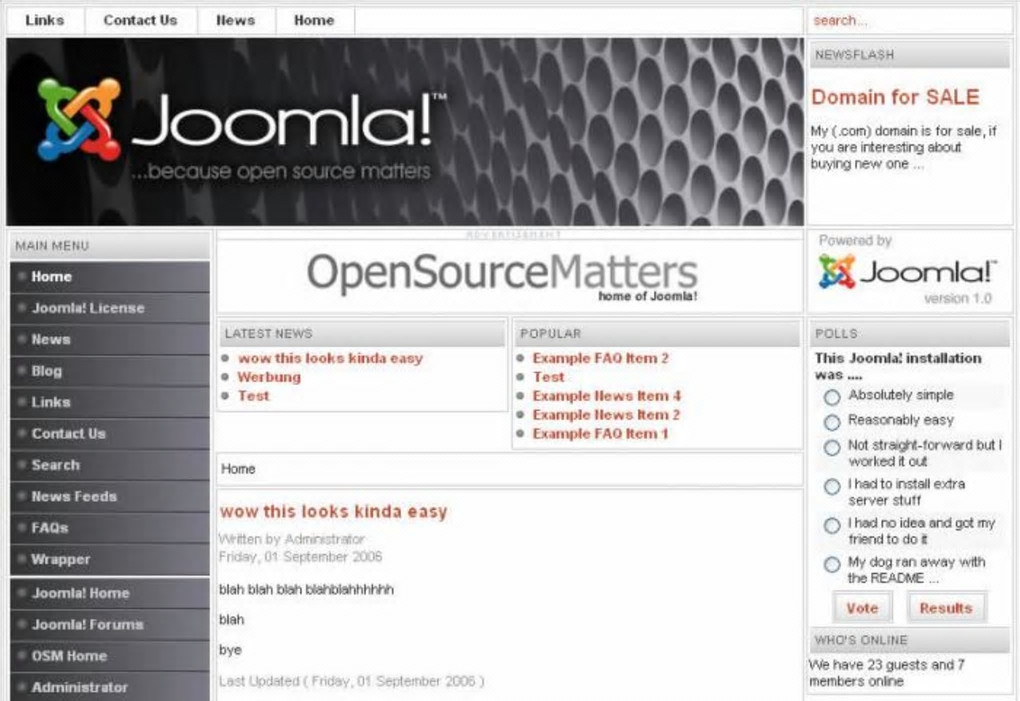Click into the search field
Image resolution: width=1020 pixels, height=701 pixels.
909,21
